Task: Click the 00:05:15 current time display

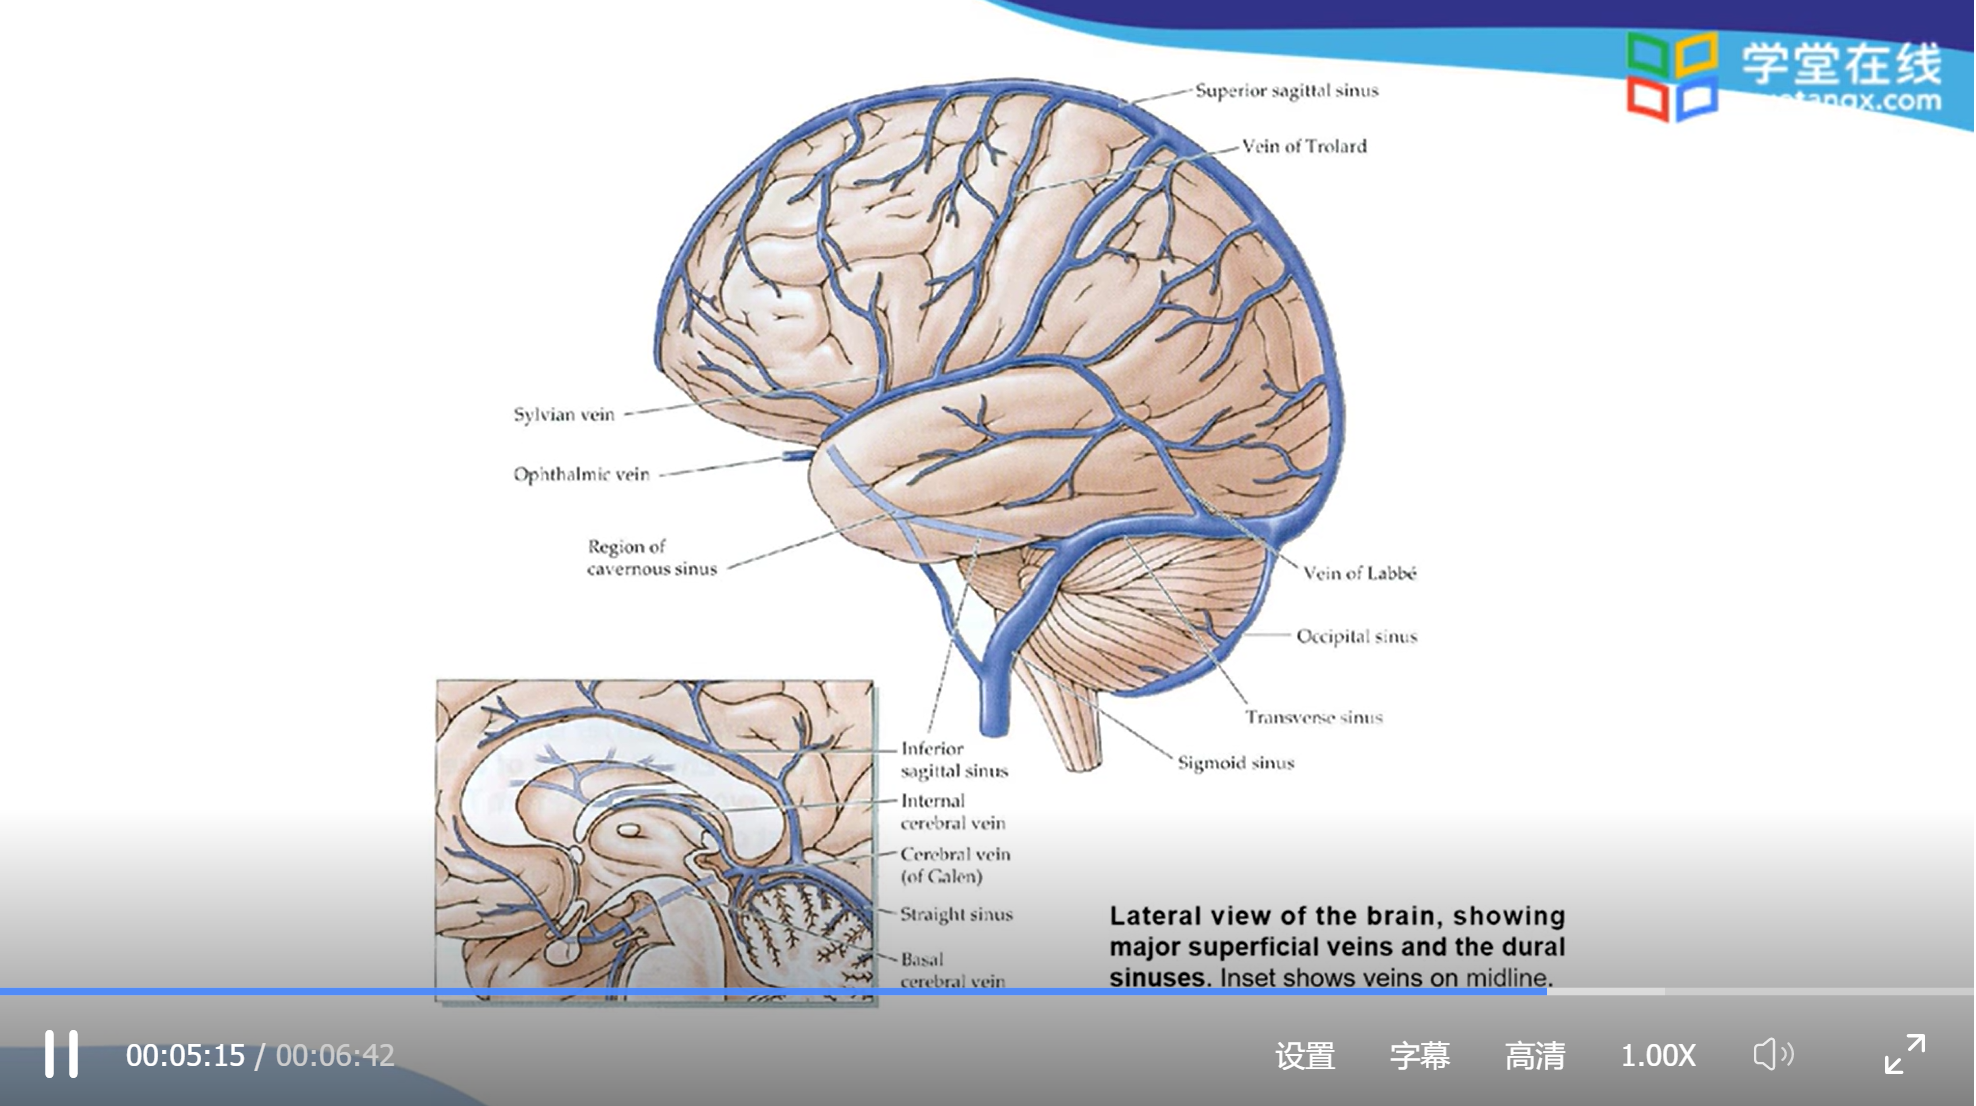Action: [185, 1056]
